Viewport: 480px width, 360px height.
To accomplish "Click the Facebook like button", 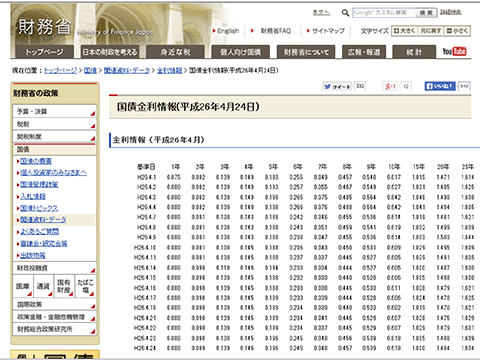I will [440, 86].
